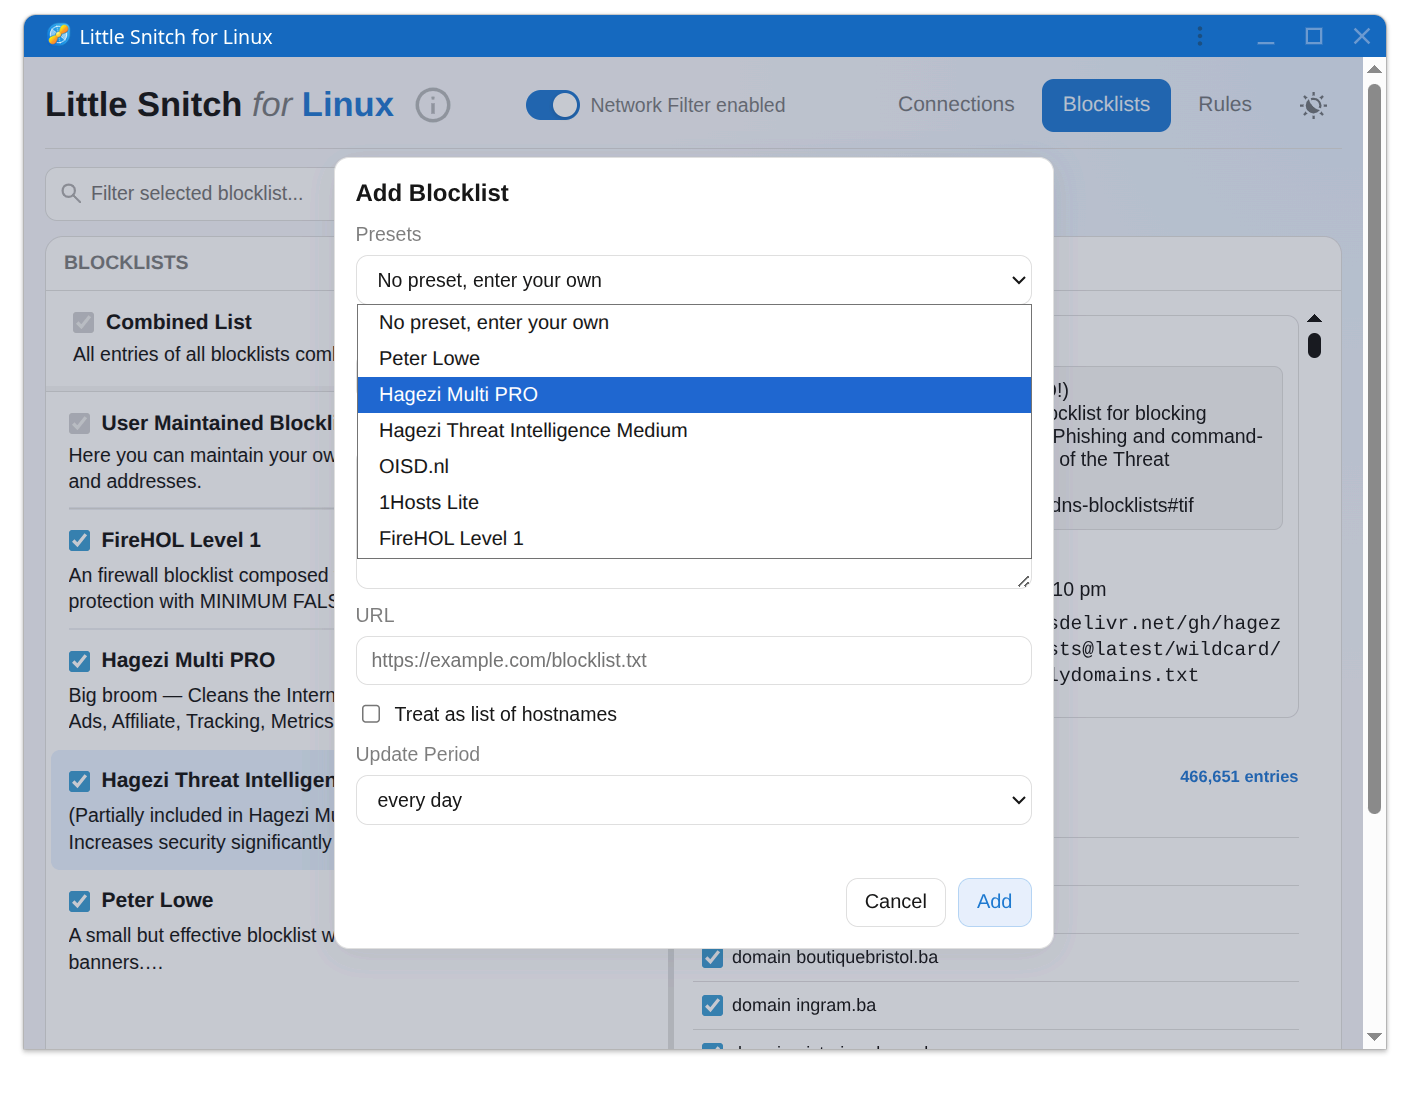Click the Little Snitch app icon in the title bar
The image size is (1410, 1097).
59,35
